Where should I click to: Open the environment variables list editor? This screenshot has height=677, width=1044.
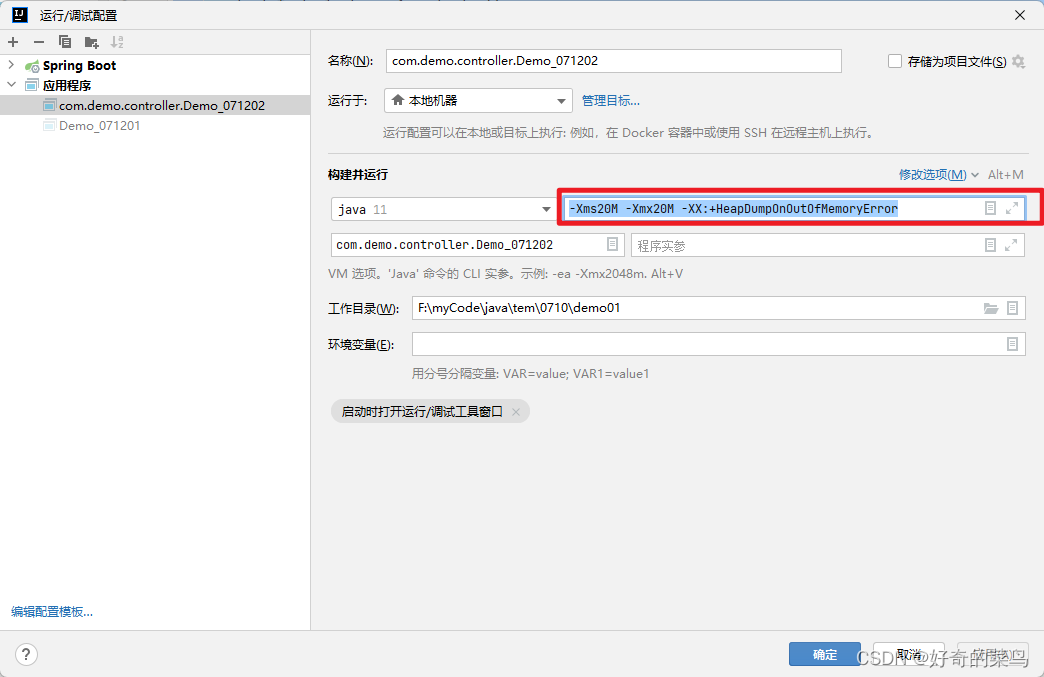pyautogui.click(x=1012, y=344)
